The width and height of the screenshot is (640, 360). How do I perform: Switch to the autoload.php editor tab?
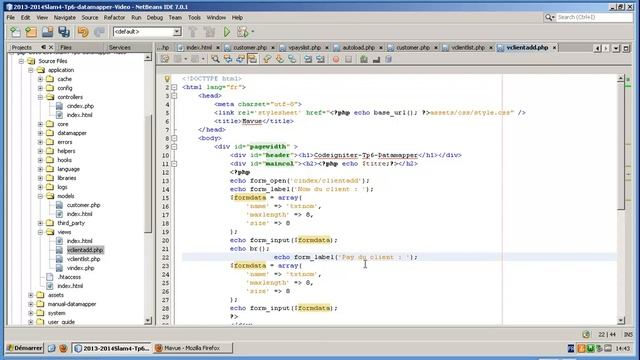coord(358,47)
